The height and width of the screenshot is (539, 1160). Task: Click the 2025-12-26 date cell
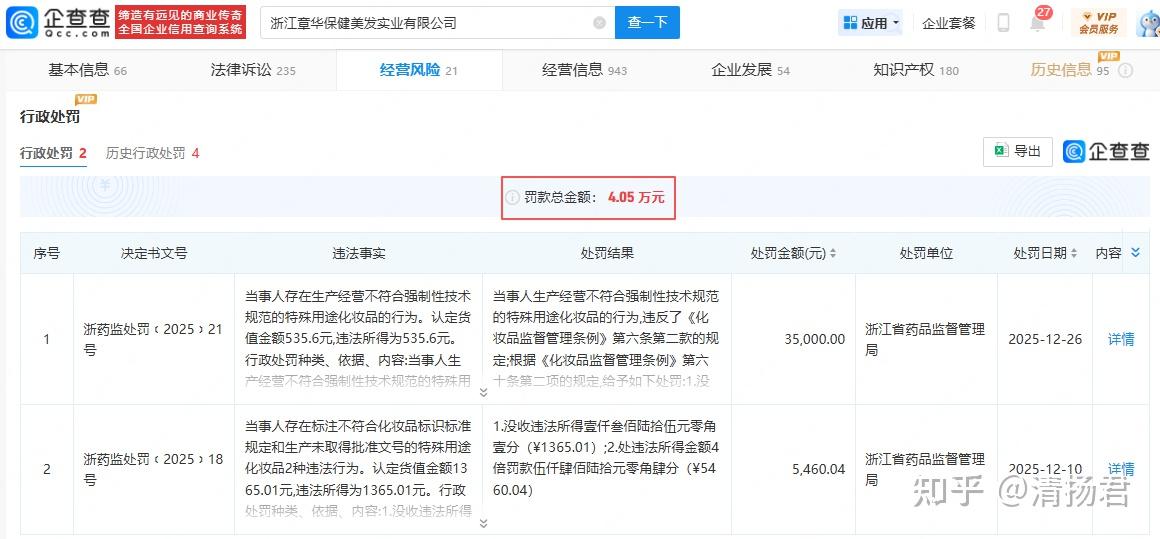pyautogui.click(x=1045, y=339)
